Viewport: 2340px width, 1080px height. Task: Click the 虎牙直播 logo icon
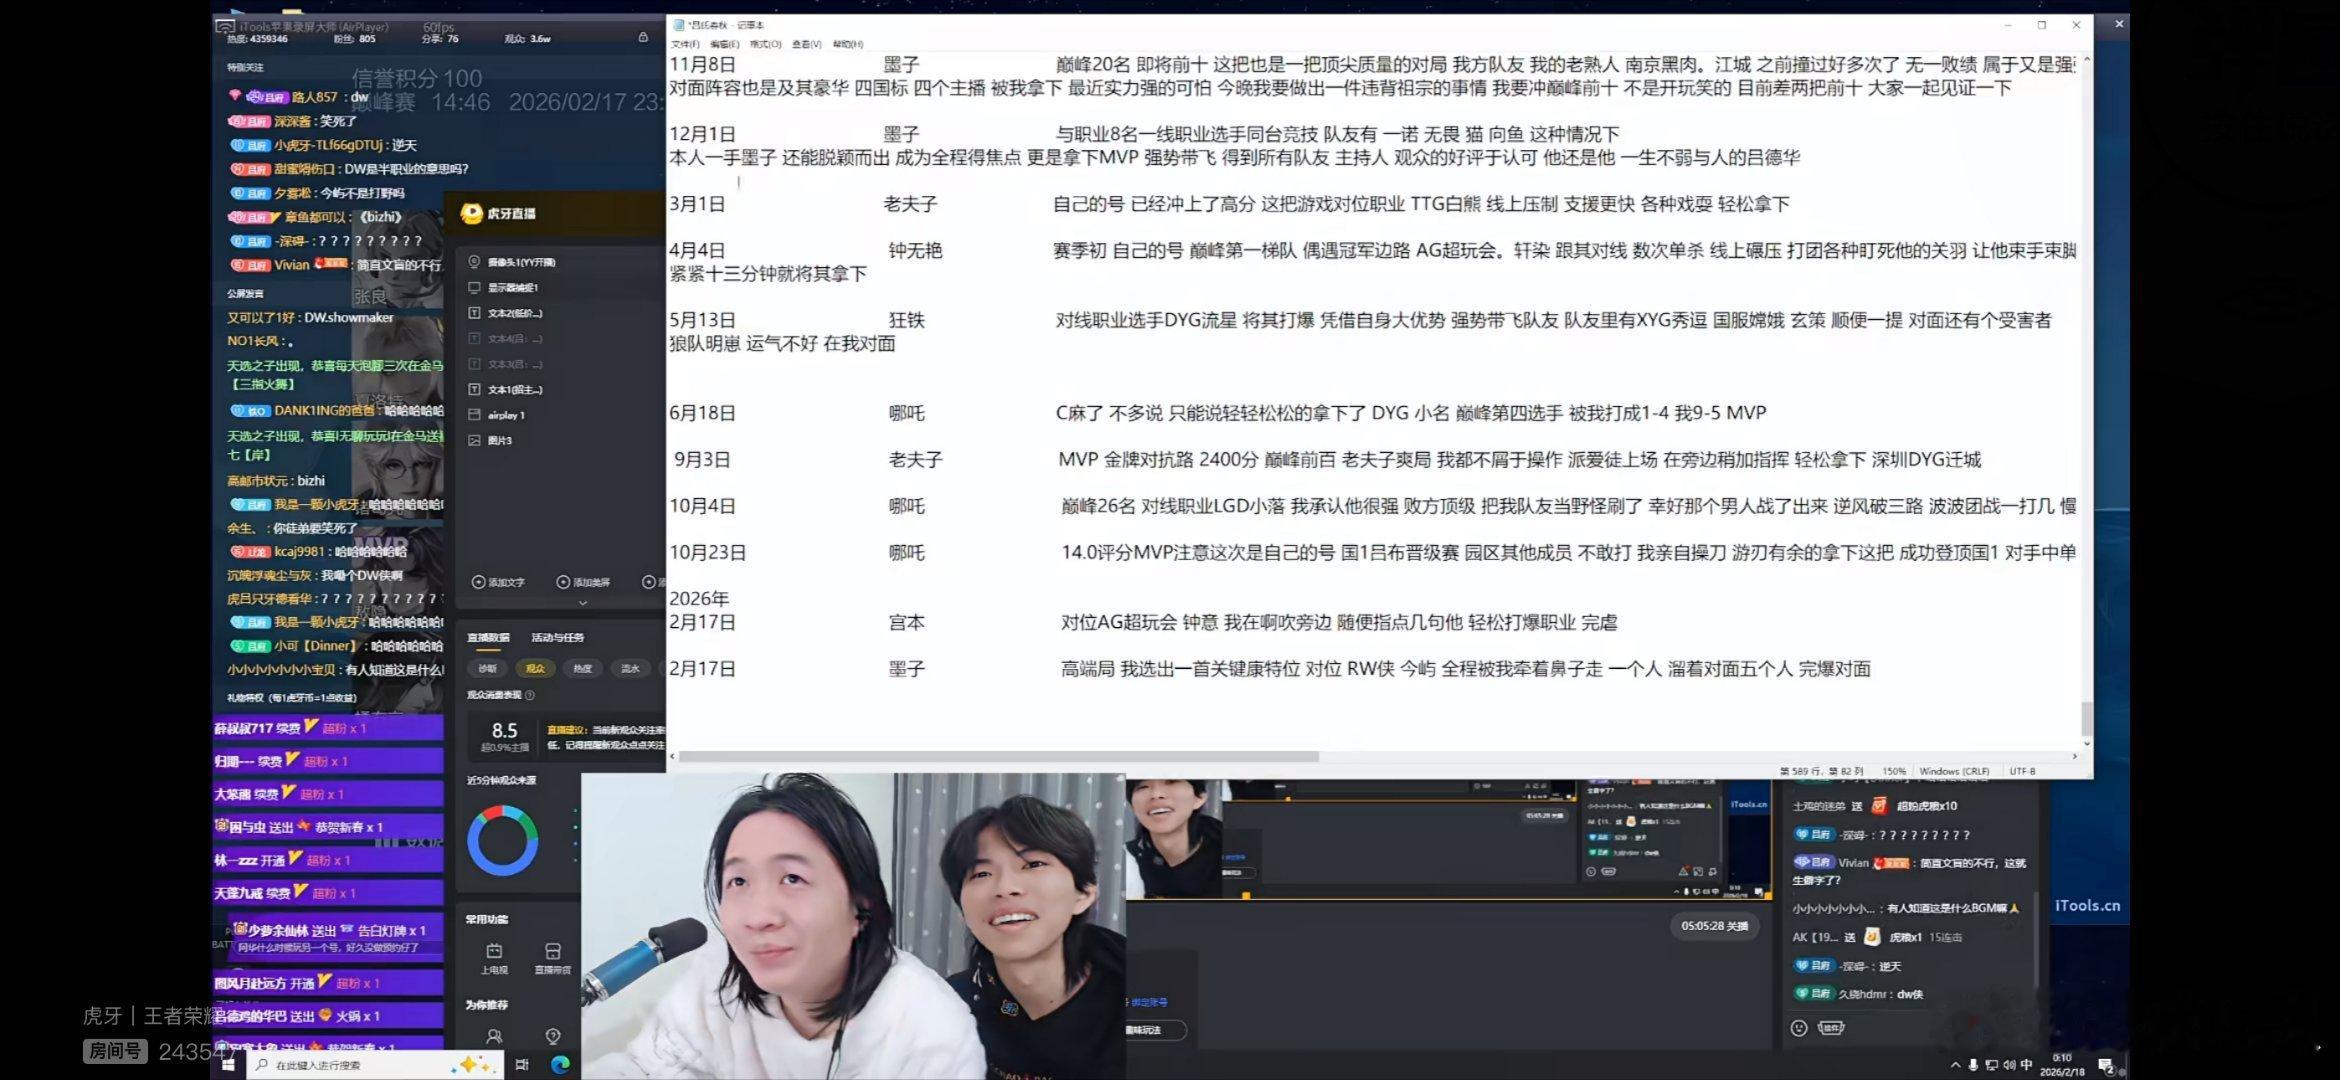coord(471,213)
